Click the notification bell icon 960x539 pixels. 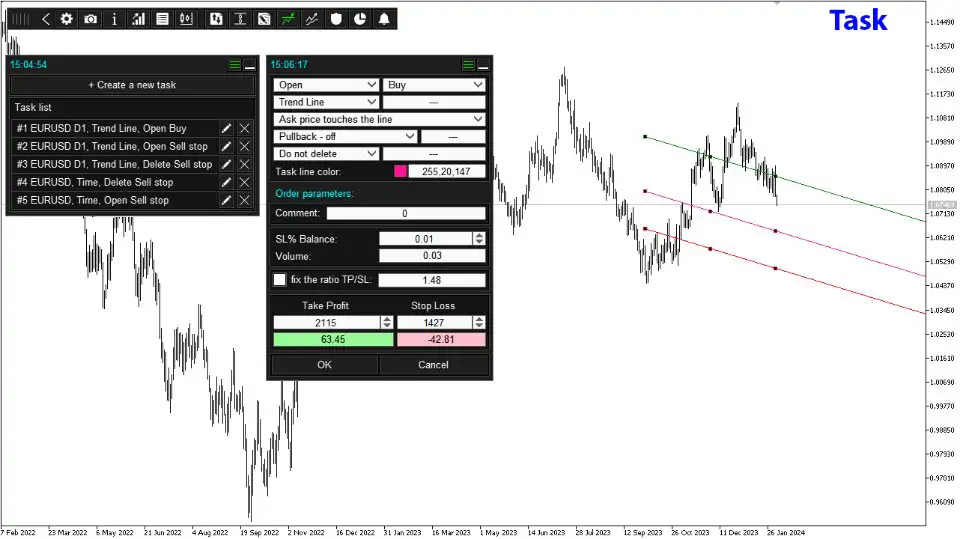point(384,19)
